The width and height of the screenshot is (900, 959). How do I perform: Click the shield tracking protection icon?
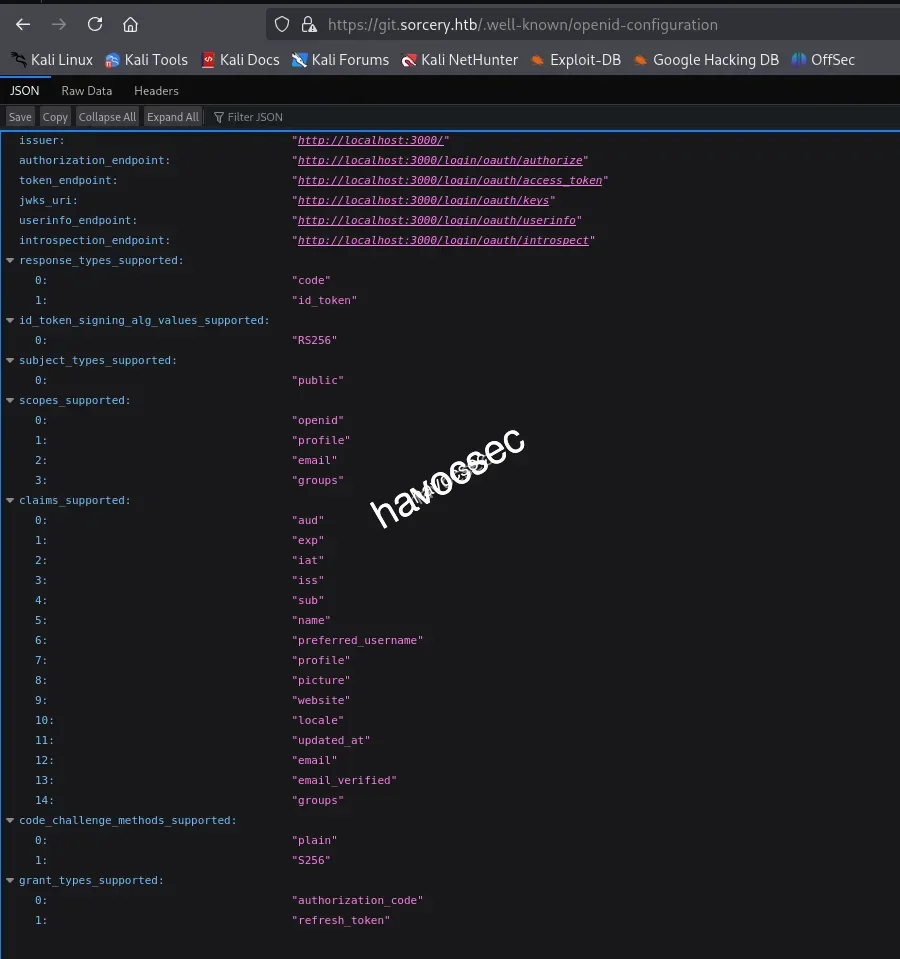[x=283, y=24]
